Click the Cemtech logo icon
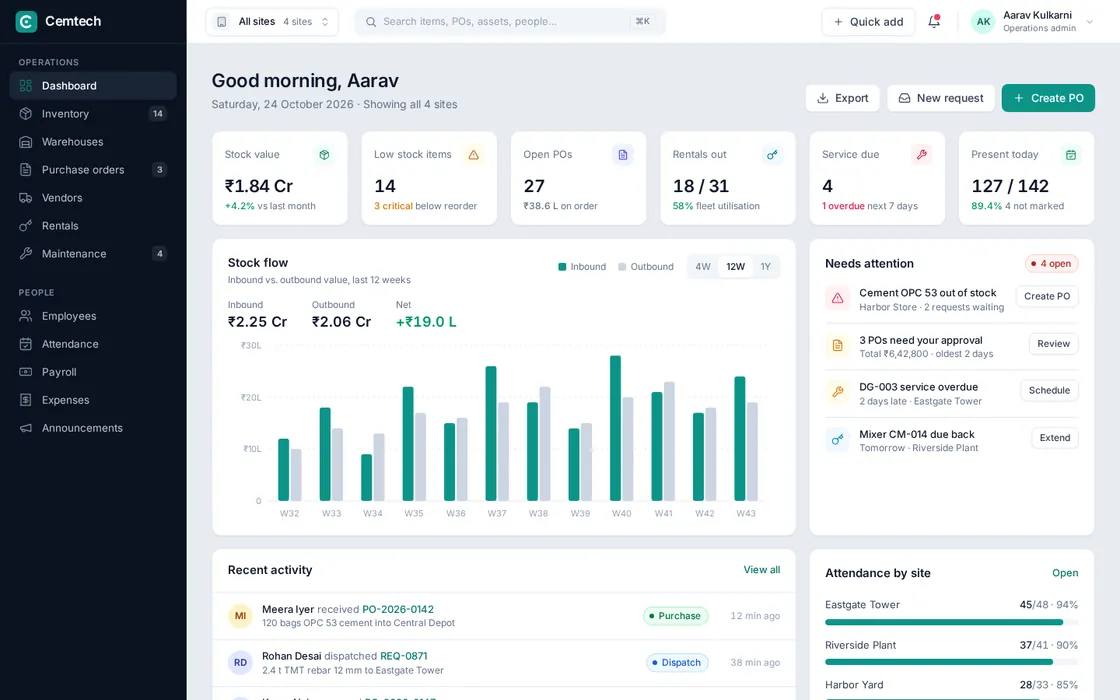Viewport: 1120px width, 700px height. point(26,21)
